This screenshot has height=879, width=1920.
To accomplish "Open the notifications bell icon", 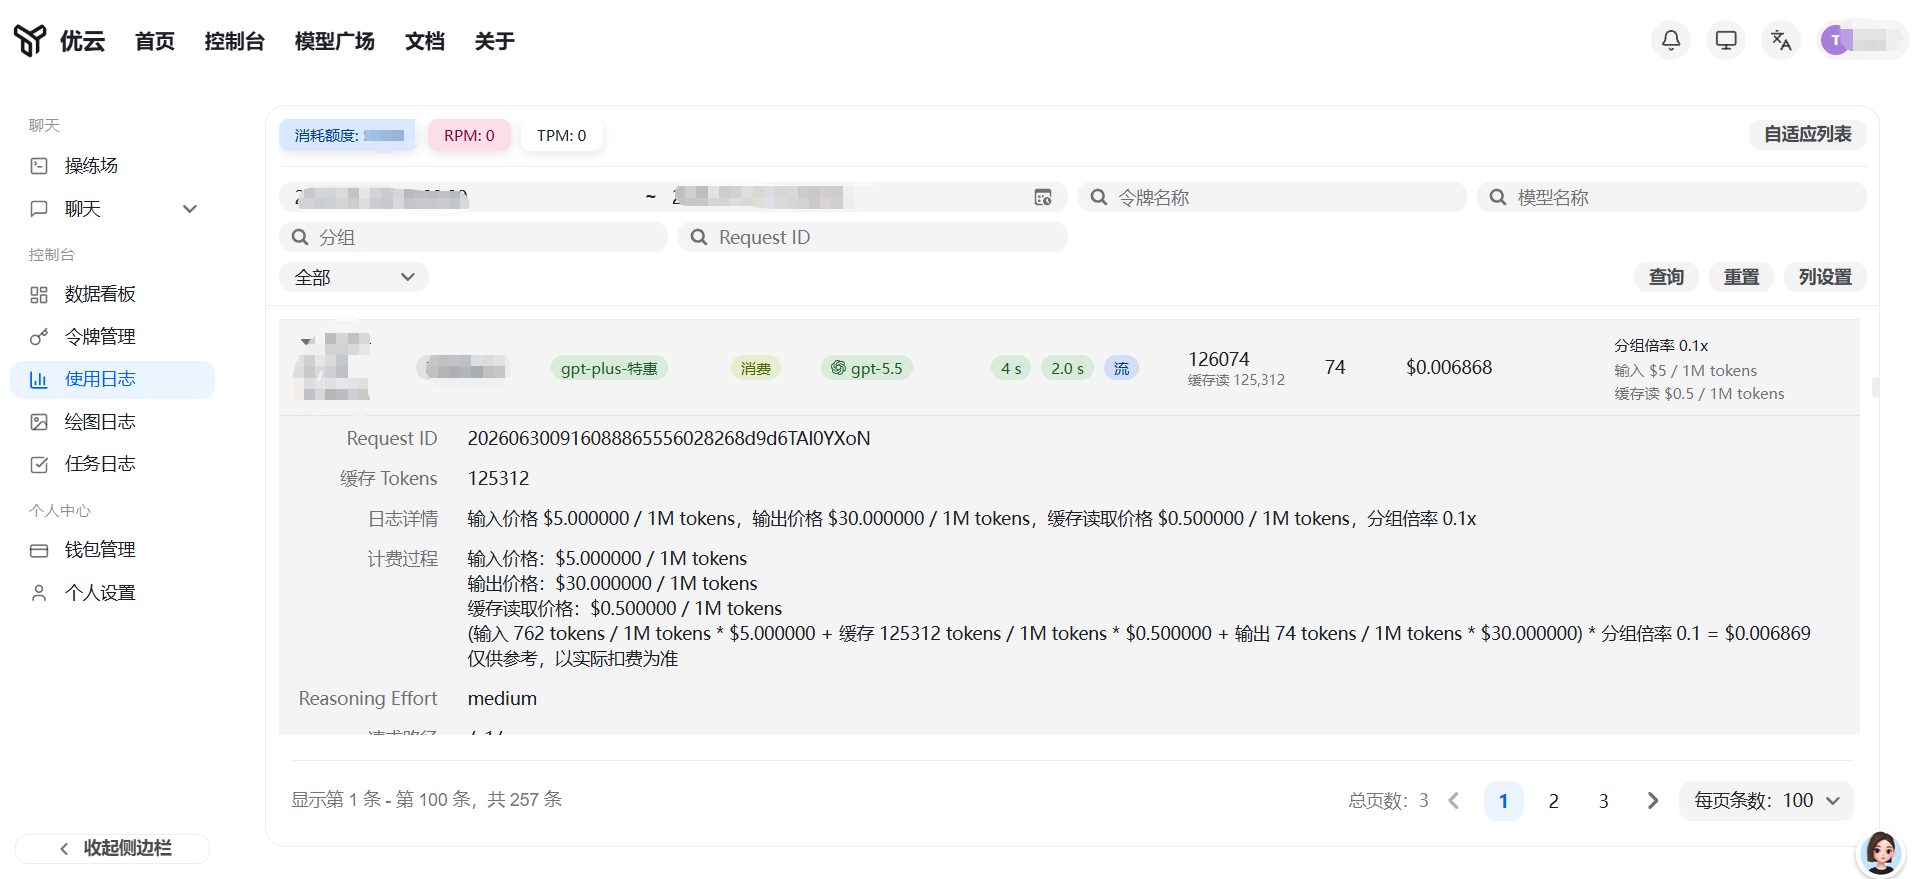I will coord(1671,40).
